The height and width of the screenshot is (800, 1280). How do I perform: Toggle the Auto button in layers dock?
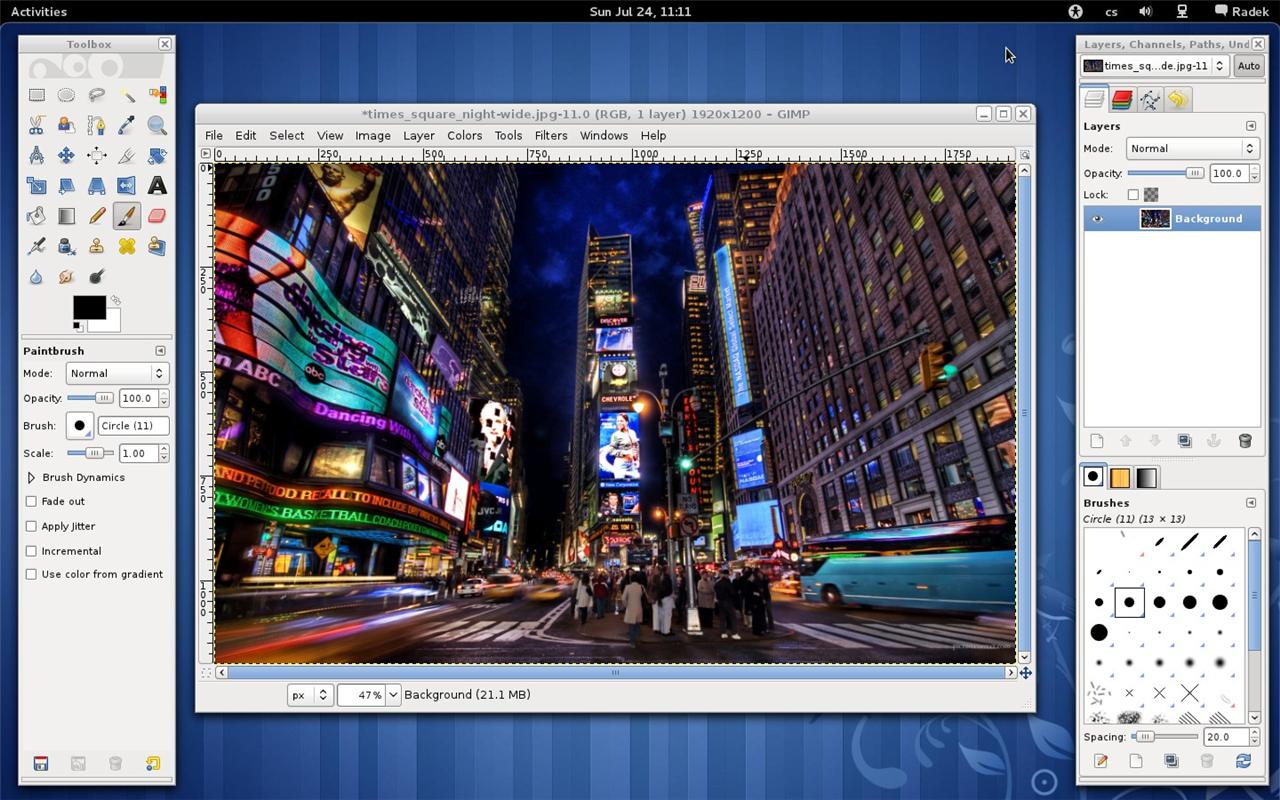(x=1248, y=66)
